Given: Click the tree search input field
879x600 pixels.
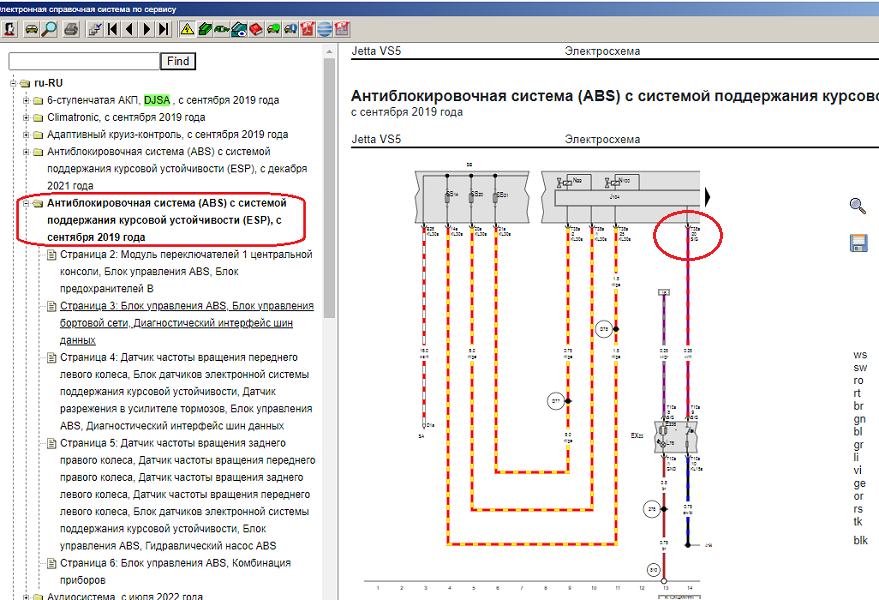Looking at the screenshot, I should pyautogui.click(x=84, y=61).
